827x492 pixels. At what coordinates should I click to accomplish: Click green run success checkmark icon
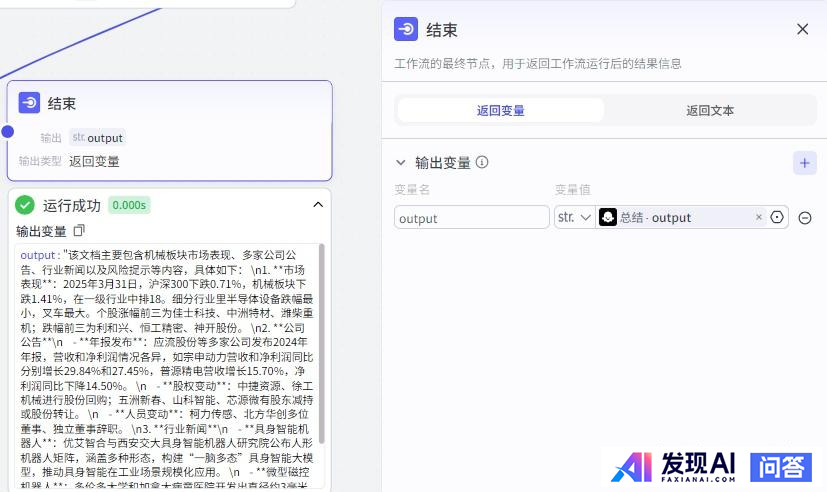(x=25, y=205)
